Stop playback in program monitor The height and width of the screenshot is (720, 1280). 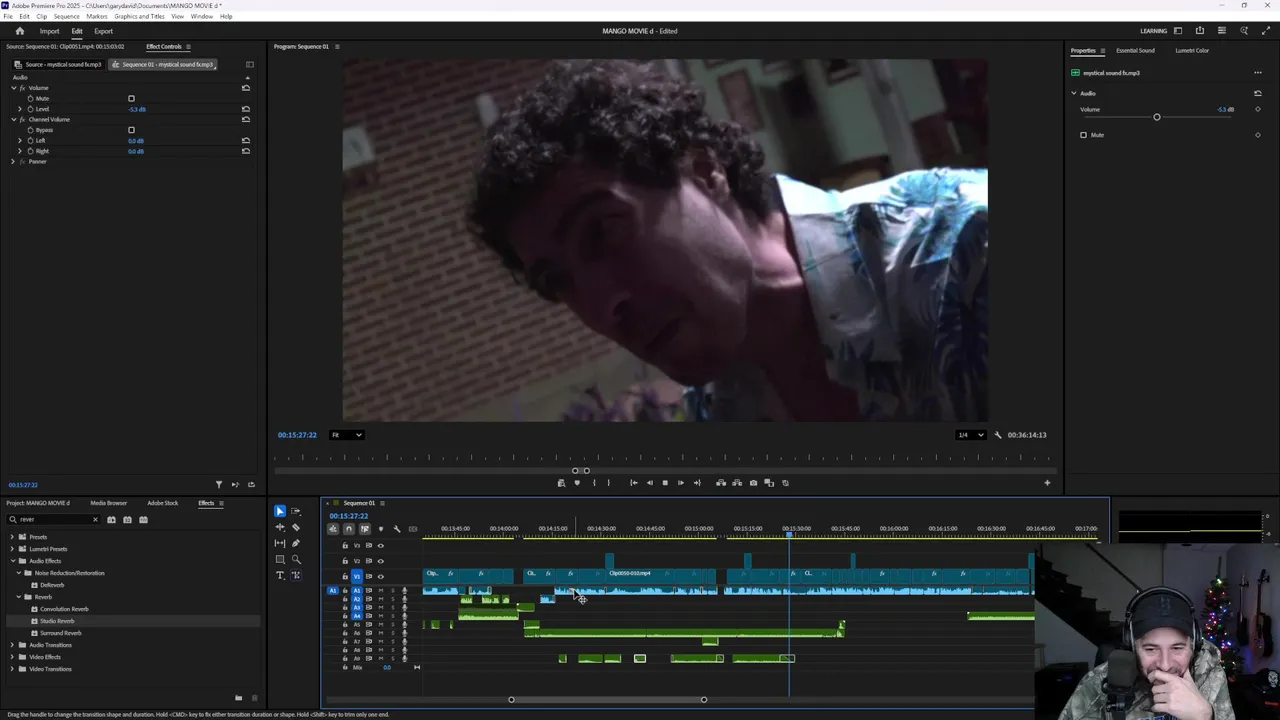pyautogui.click(x=665, y=483)
